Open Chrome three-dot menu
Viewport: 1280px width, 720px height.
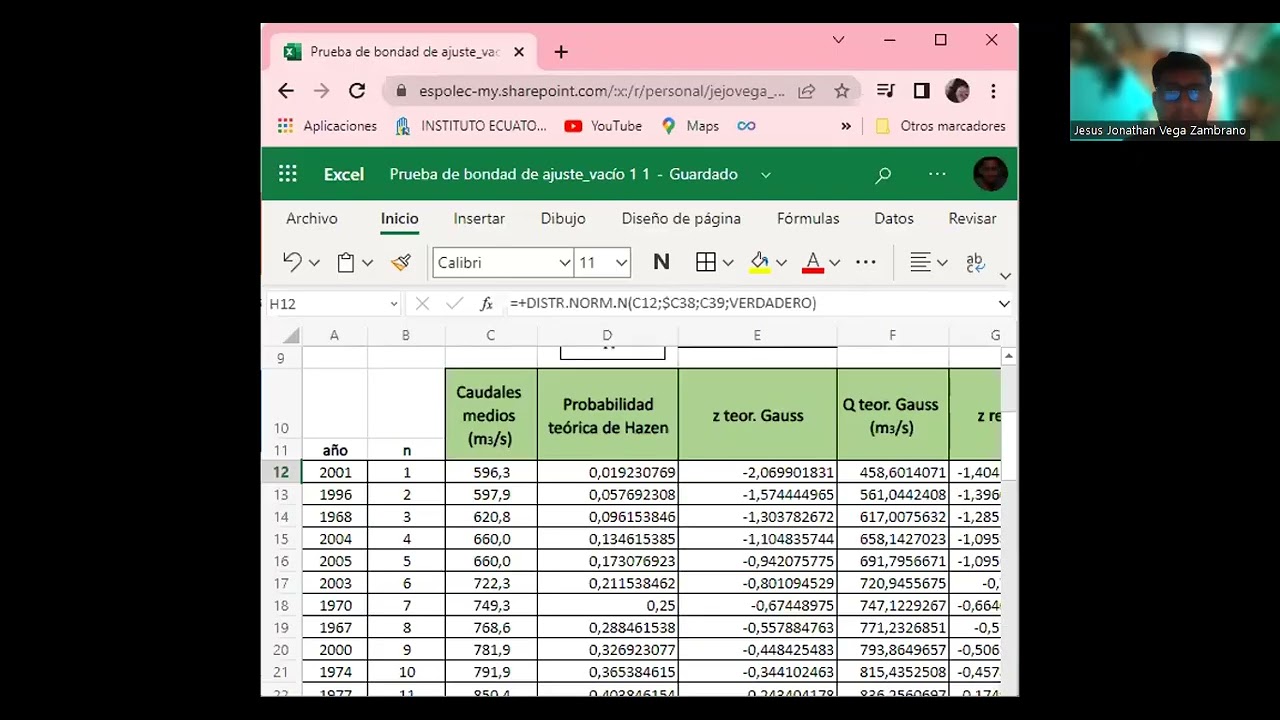click(993, 91)
